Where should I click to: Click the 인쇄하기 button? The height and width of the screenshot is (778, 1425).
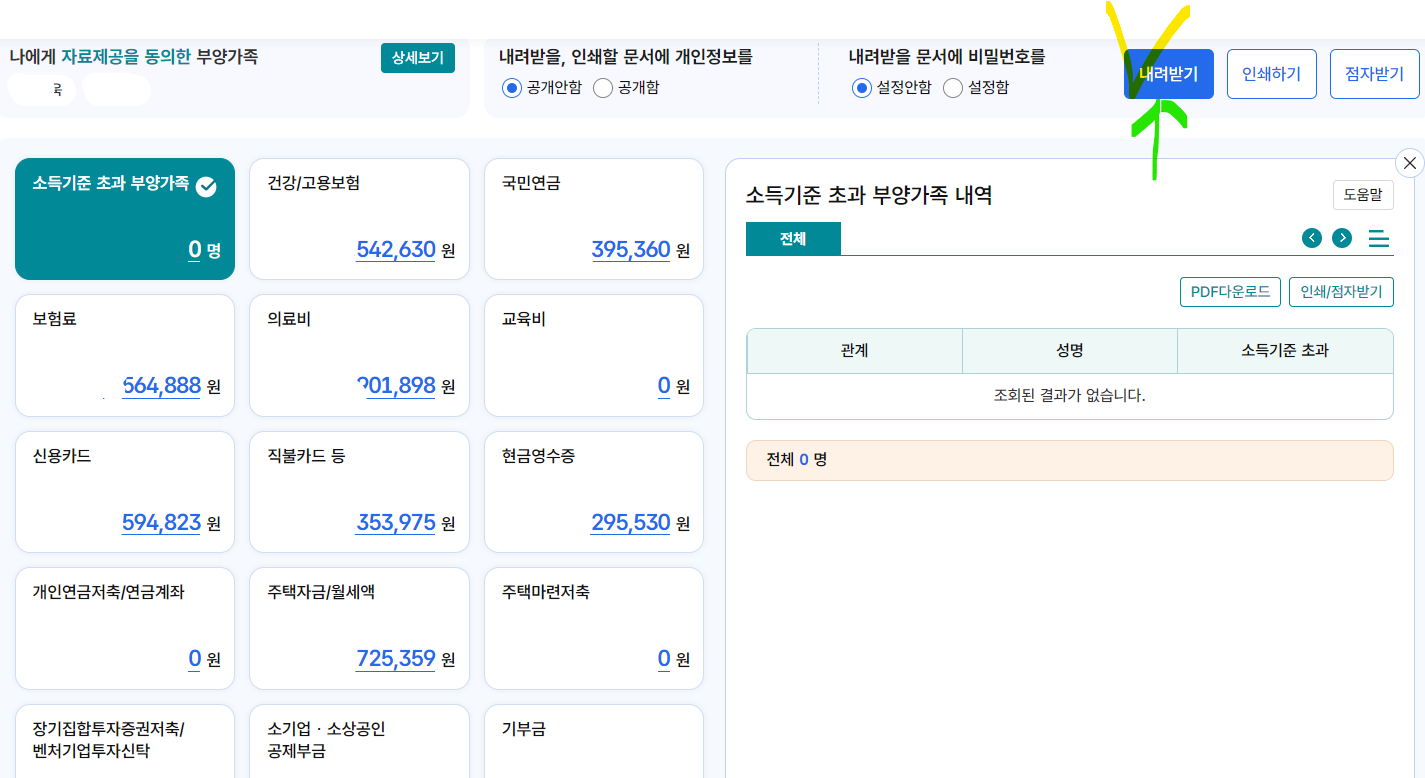pos(1271,74)
